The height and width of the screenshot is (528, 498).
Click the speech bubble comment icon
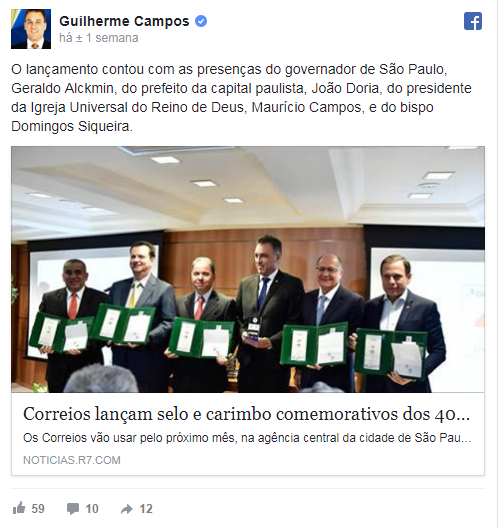(x=73, y=508)
